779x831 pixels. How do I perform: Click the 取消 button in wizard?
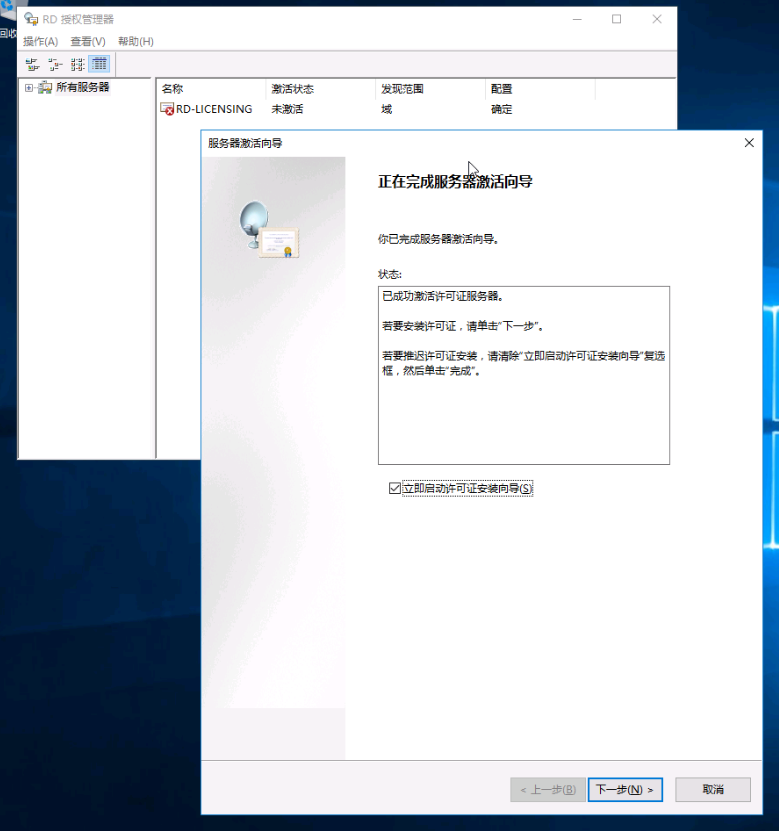(x=712, y=789)
